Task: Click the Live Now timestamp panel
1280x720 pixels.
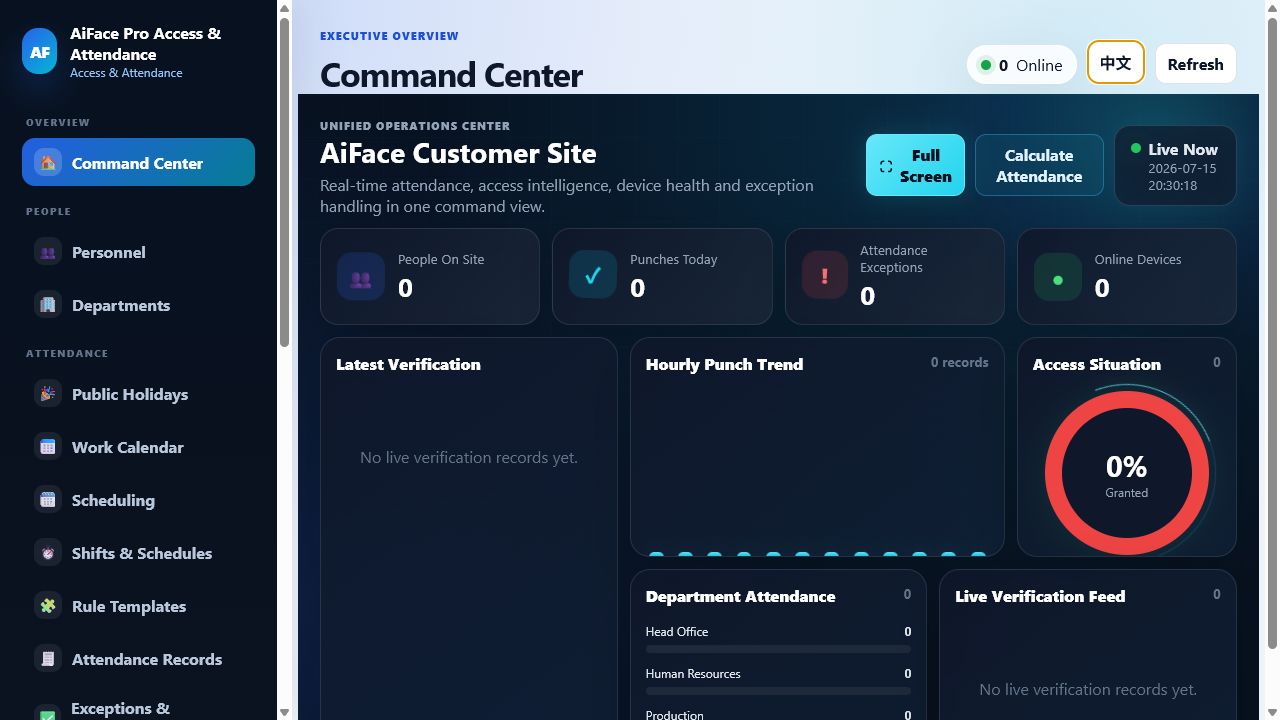Action: 1175,165
